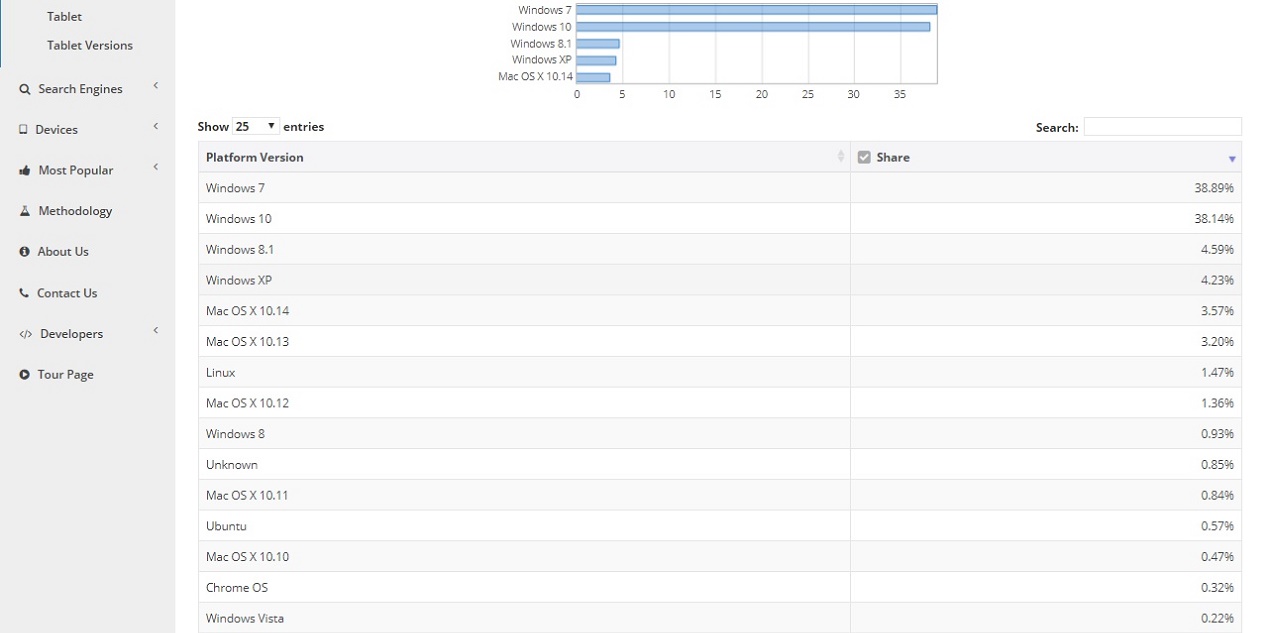This screenshot has height=633, width=1266.
Task: Click the 0.22% share value
Action: click(x=1217, y=619)
